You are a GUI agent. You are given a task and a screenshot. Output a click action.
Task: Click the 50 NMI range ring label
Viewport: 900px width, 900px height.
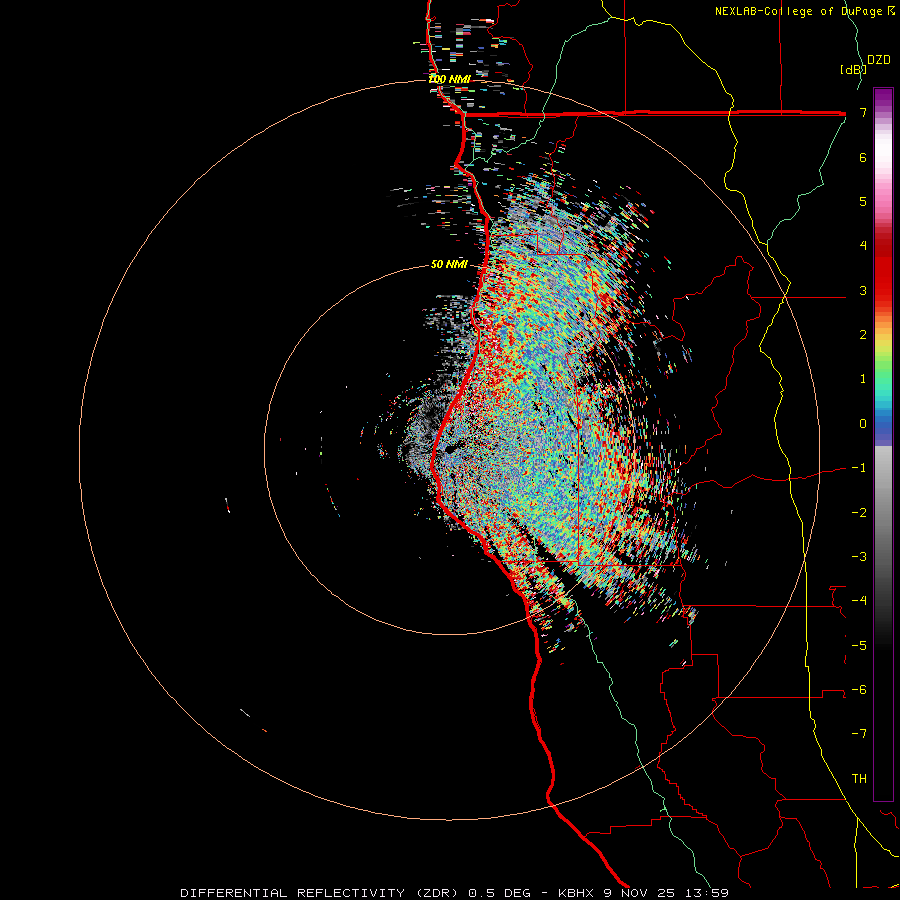click(449, 264)
